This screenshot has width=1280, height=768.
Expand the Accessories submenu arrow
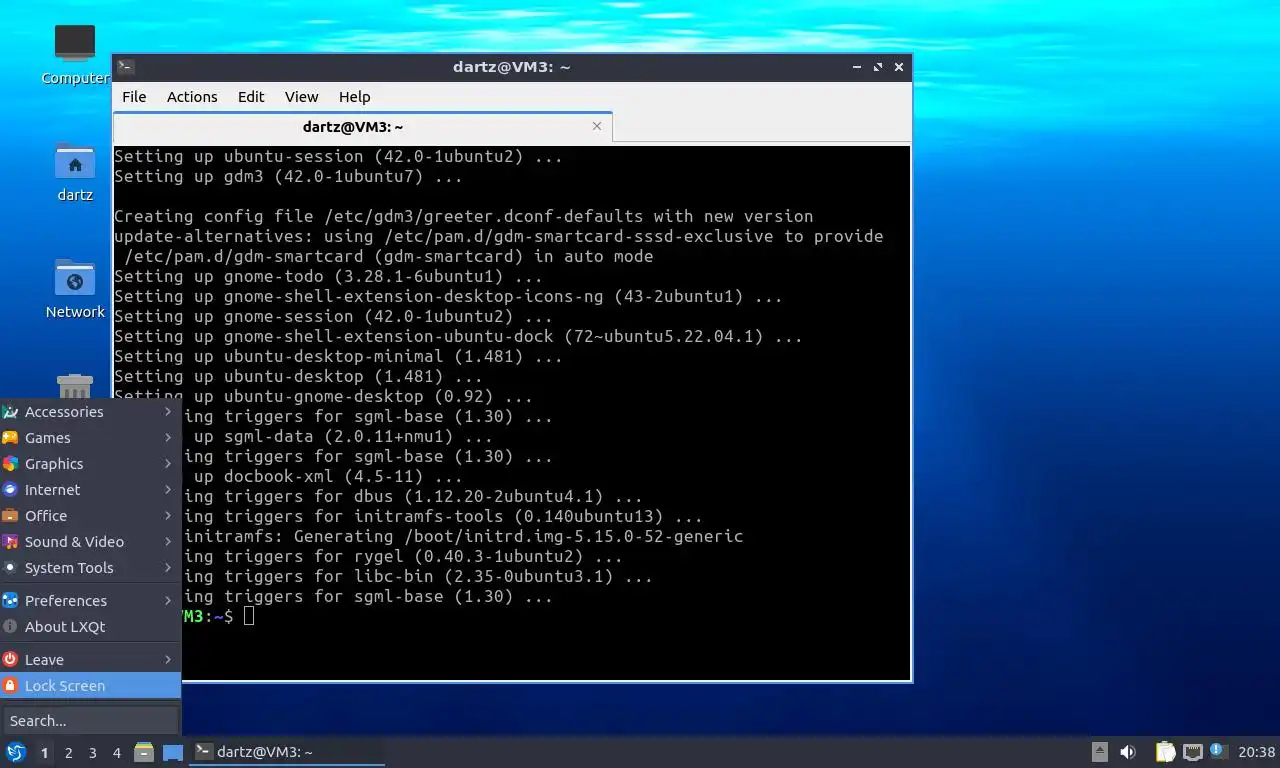tap(168, 412)
